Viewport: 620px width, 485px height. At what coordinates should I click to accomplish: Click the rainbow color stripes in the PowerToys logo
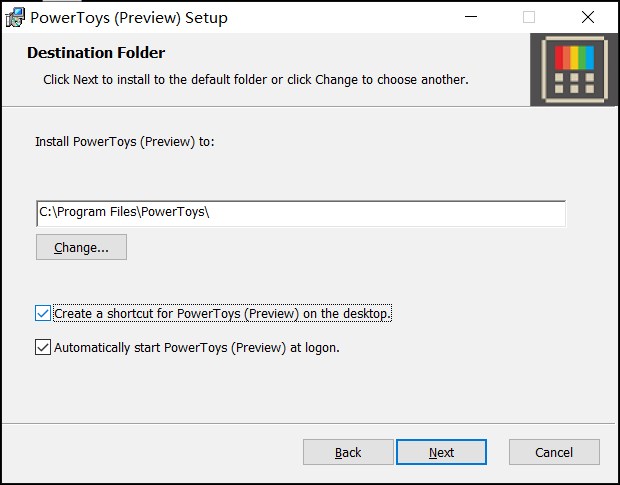pyautogui.click(x=575, y=56)
